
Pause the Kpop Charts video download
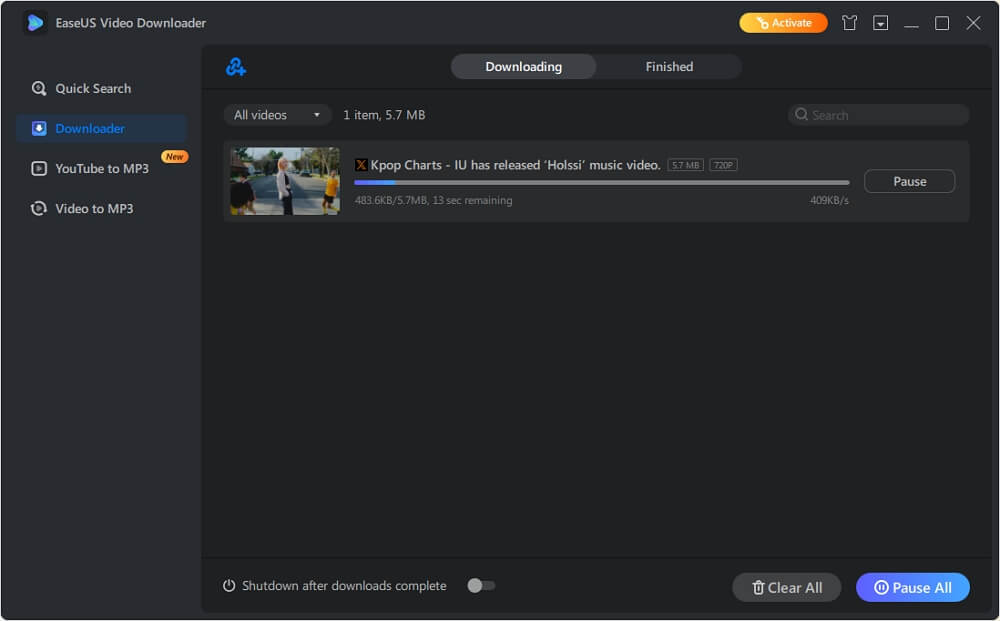coord(909,181)
